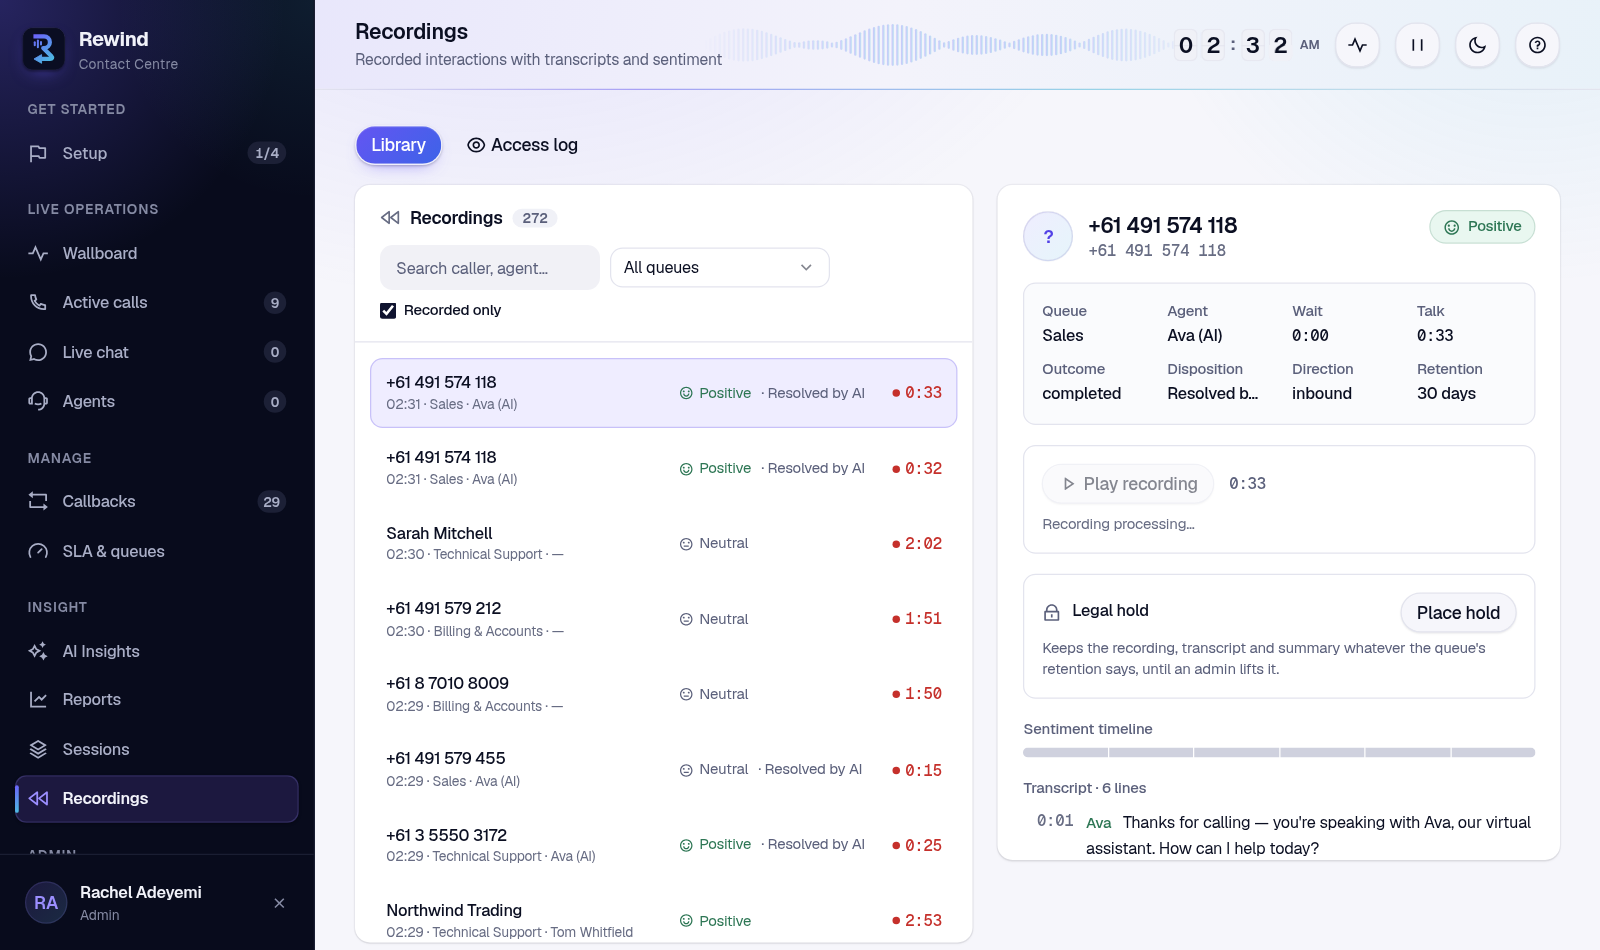Open the Agents page
The image size is (1600, 950).
[157, 401]
